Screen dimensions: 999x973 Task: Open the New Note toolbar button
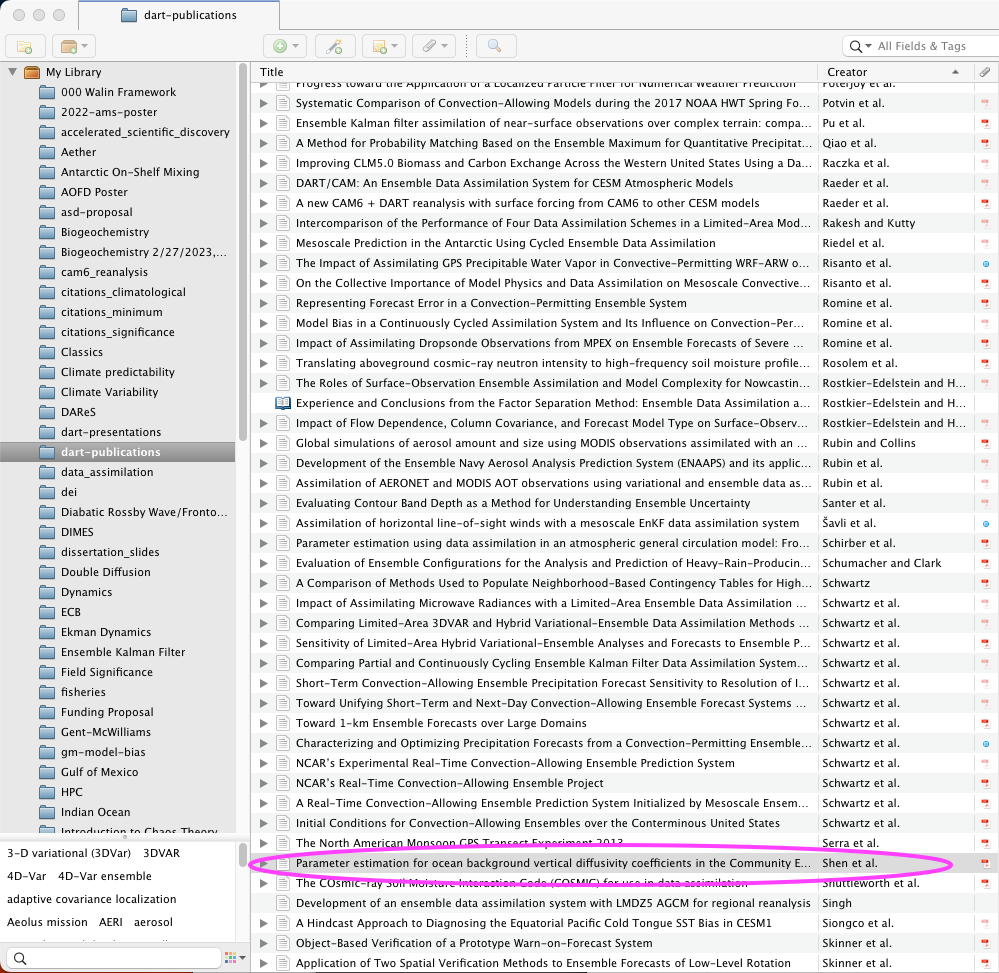[x=385, y=46]
